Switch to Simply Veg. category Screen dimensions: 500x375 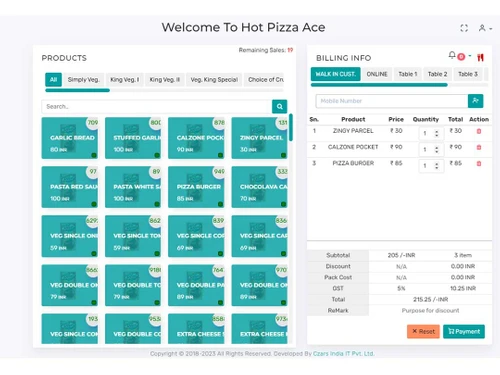click(83, 79)
